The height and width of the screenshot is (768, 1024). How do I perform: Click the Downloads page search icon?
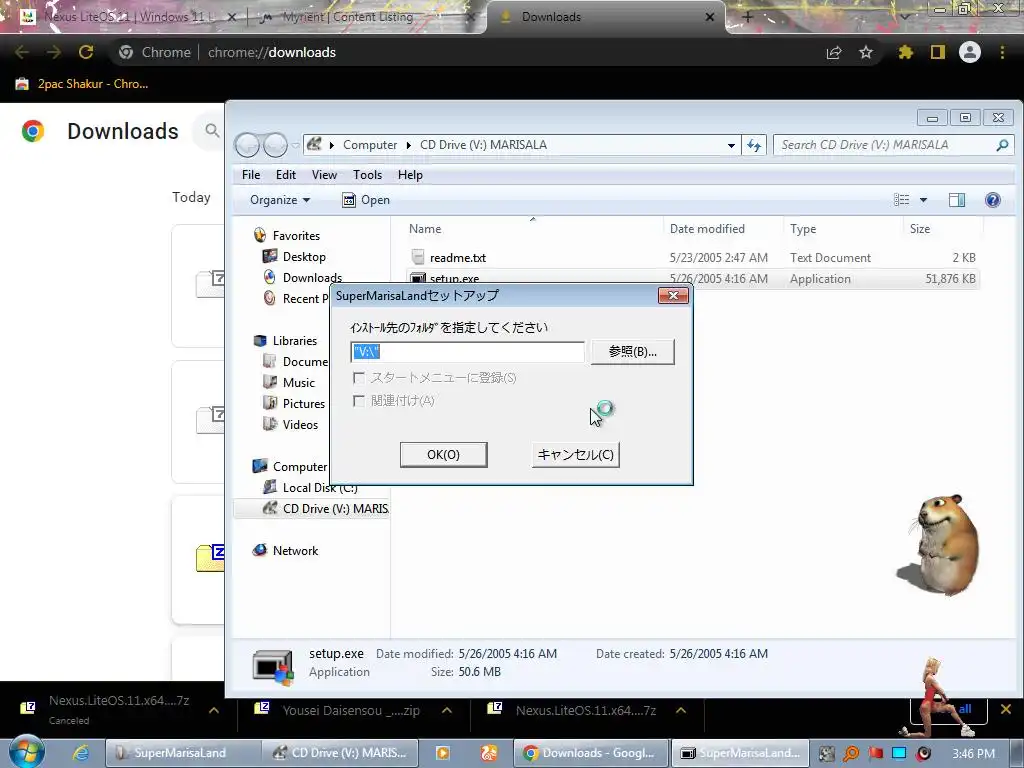212,131
